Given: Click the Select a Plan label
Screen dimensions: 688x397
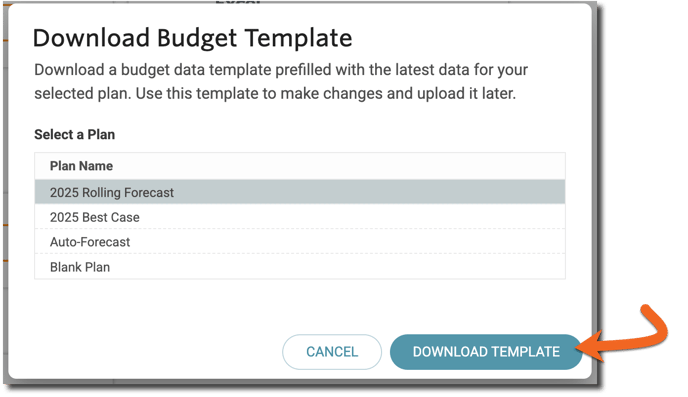Looking at the screenshot, I should click(x=75, y=134).
